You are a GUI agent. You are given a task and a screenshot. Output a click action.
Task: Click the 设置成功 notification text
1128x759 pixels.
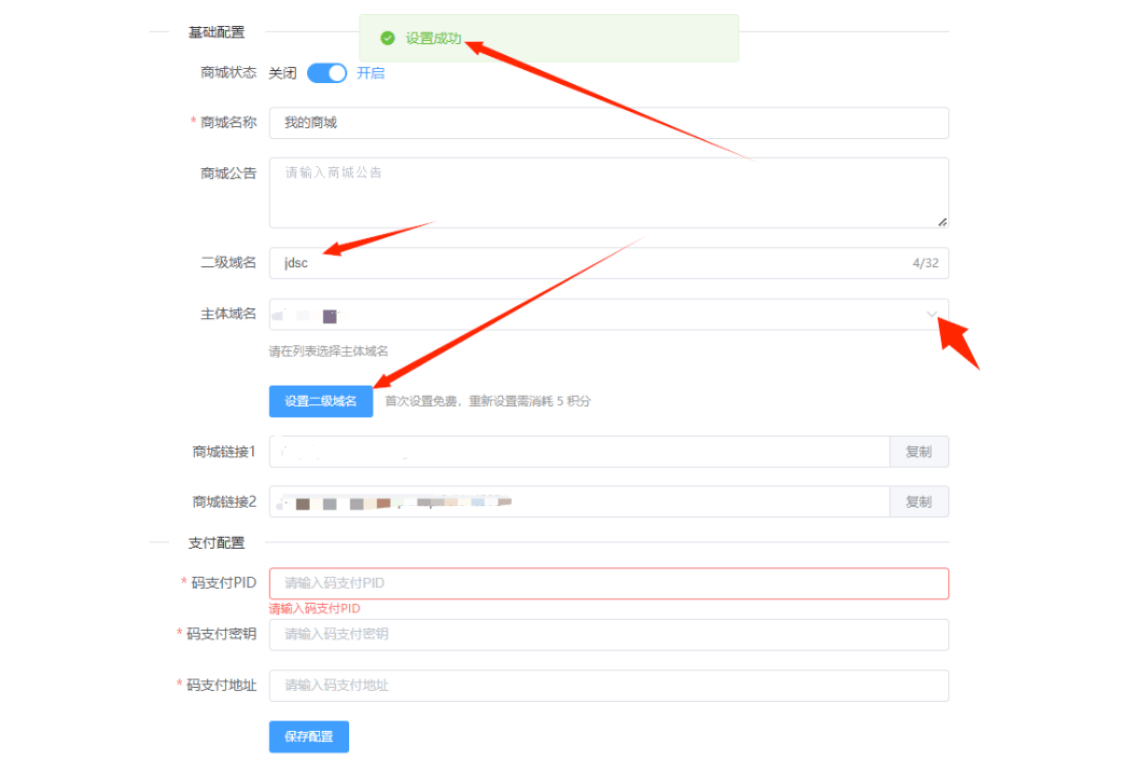[433, 38]
